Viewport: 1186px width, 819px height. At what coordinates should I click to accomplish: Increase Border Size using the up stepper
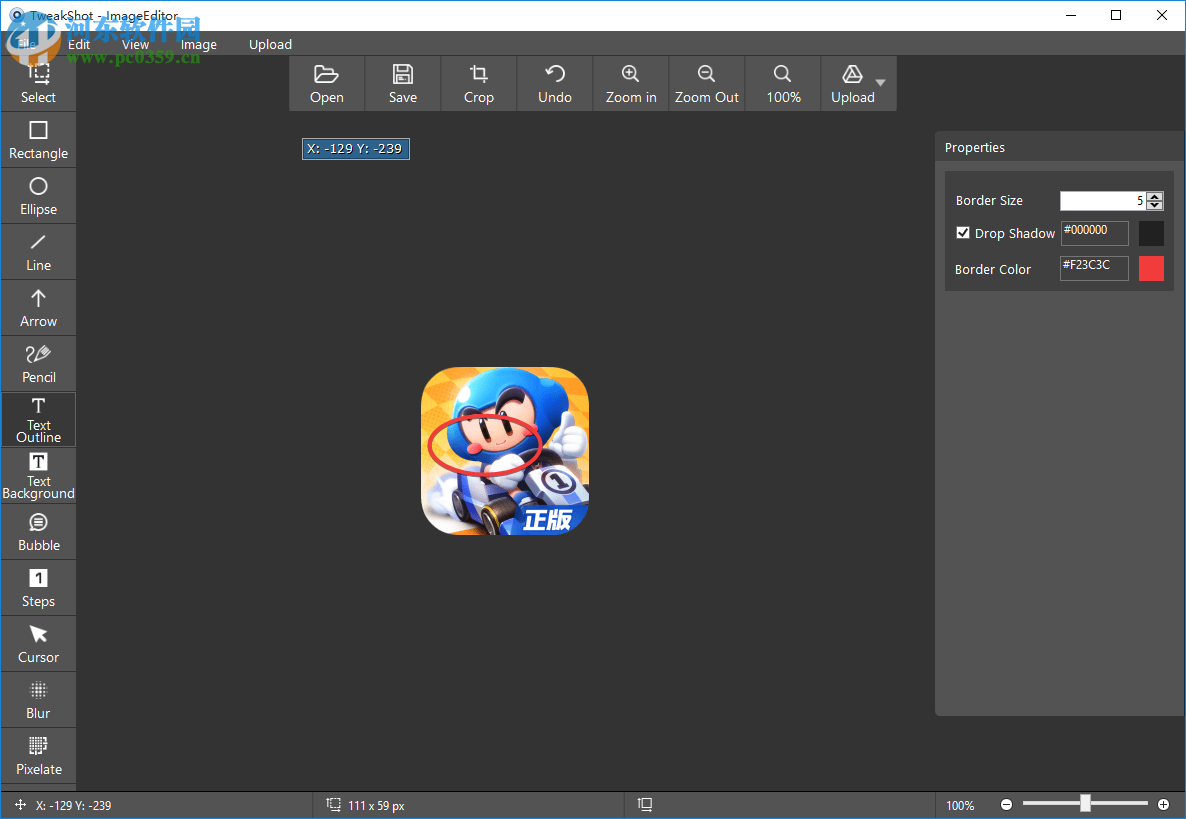click(x=1155, y=196)
